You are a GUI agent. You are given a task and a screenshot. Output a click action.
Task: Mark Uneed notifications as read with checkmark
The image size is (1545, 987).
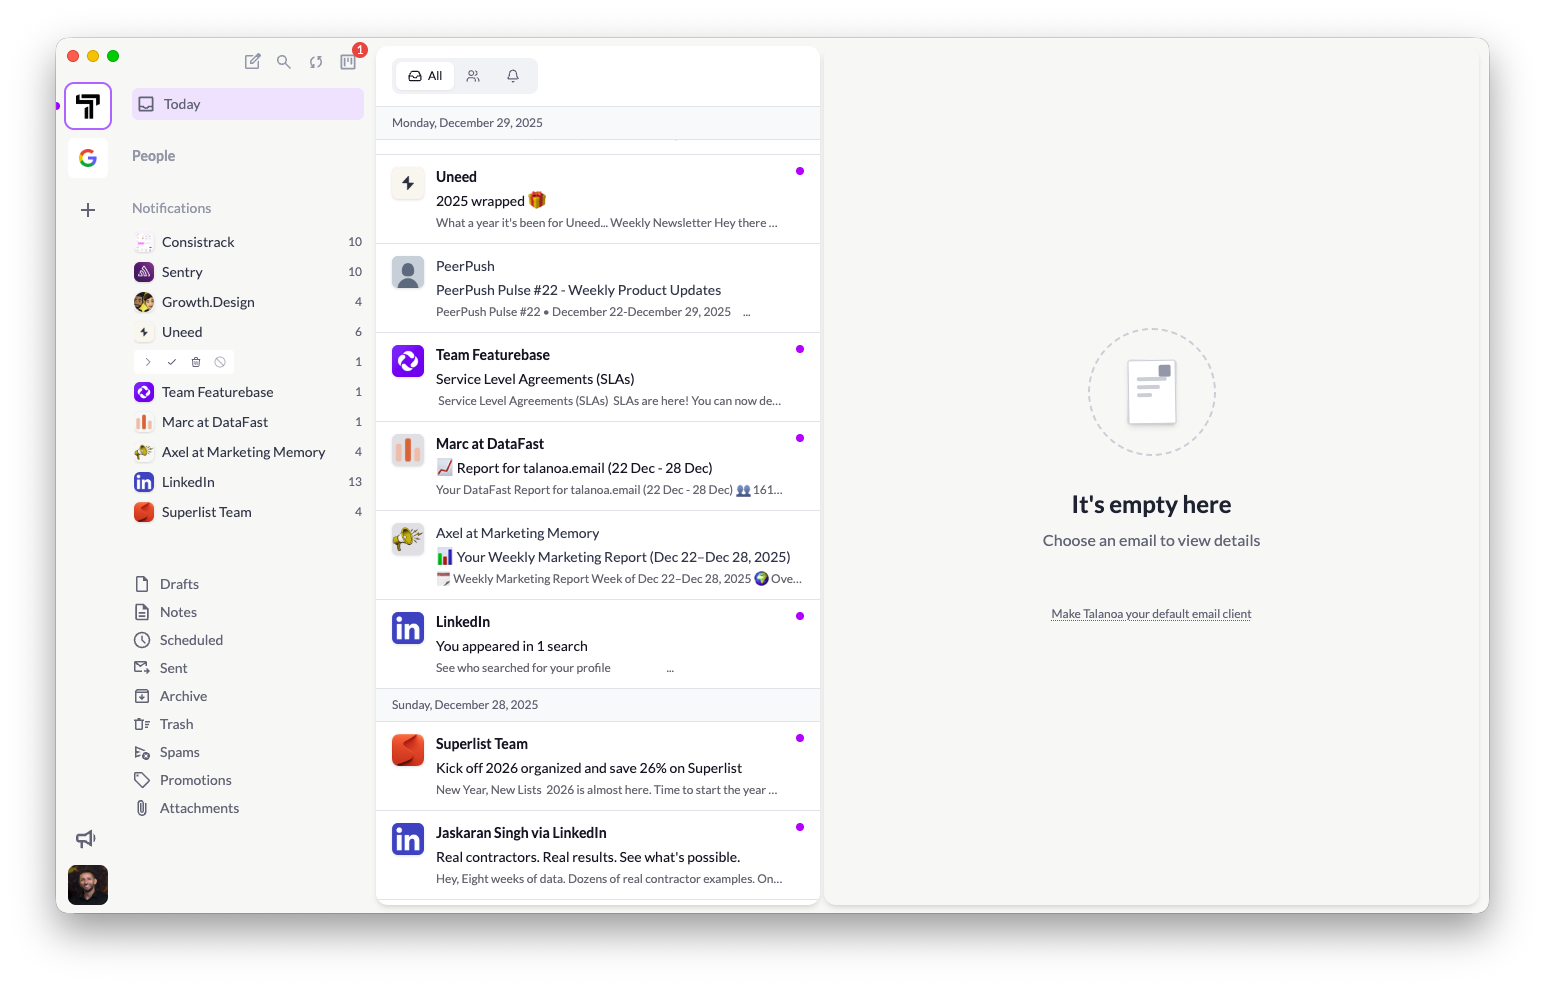point(171,361)
